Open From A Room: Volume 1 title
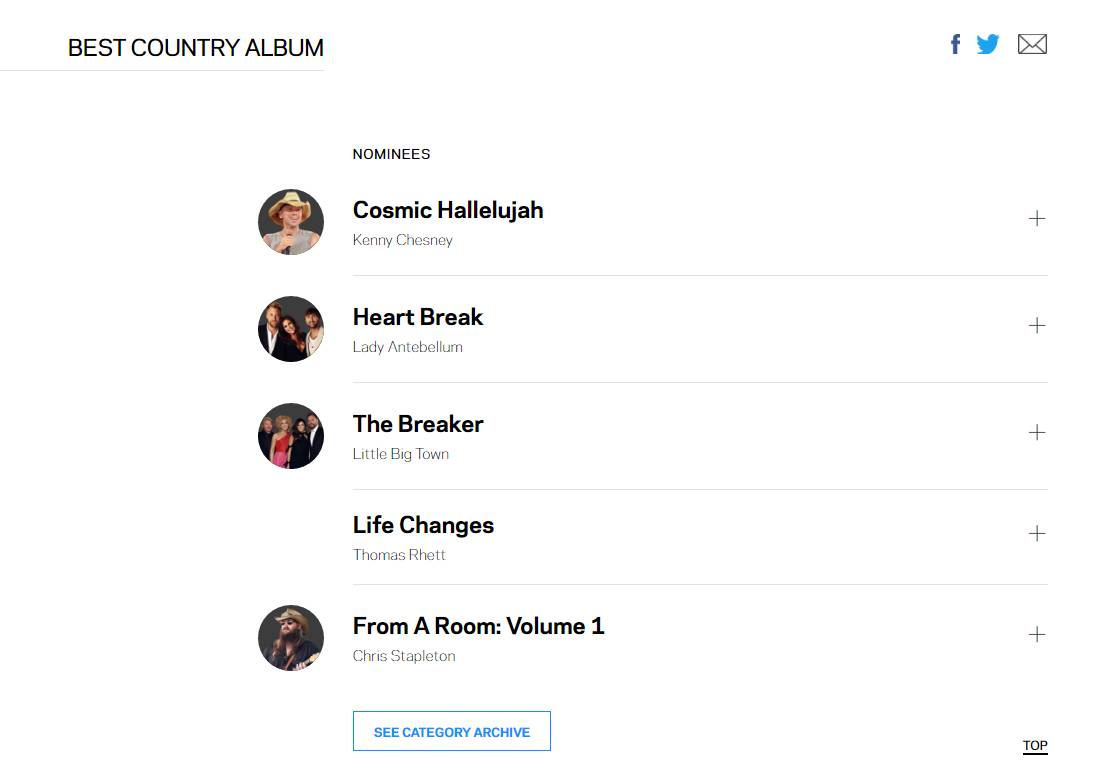Image resolution: width=1103 pixels, height=783 pixels. 478,626
